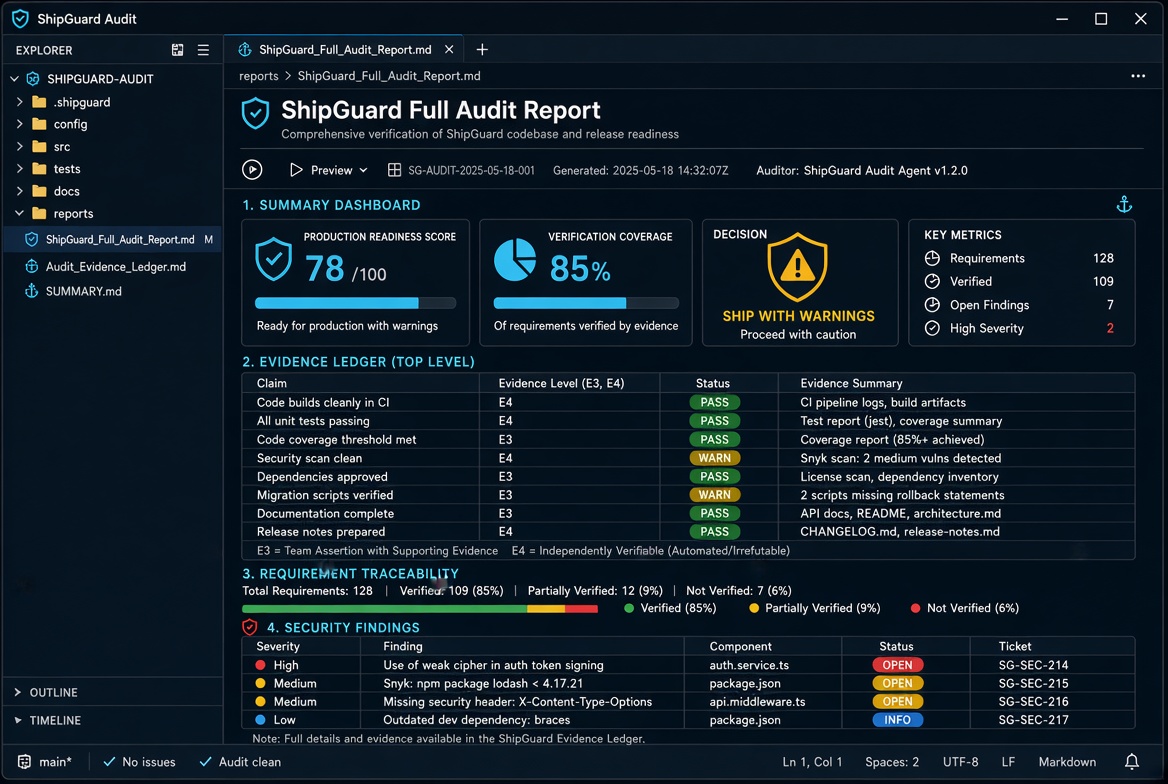Viewport: 1168px width, 784px height.
Task: Click the Security Findings red shield icon
Action: (x=250, y=627)
